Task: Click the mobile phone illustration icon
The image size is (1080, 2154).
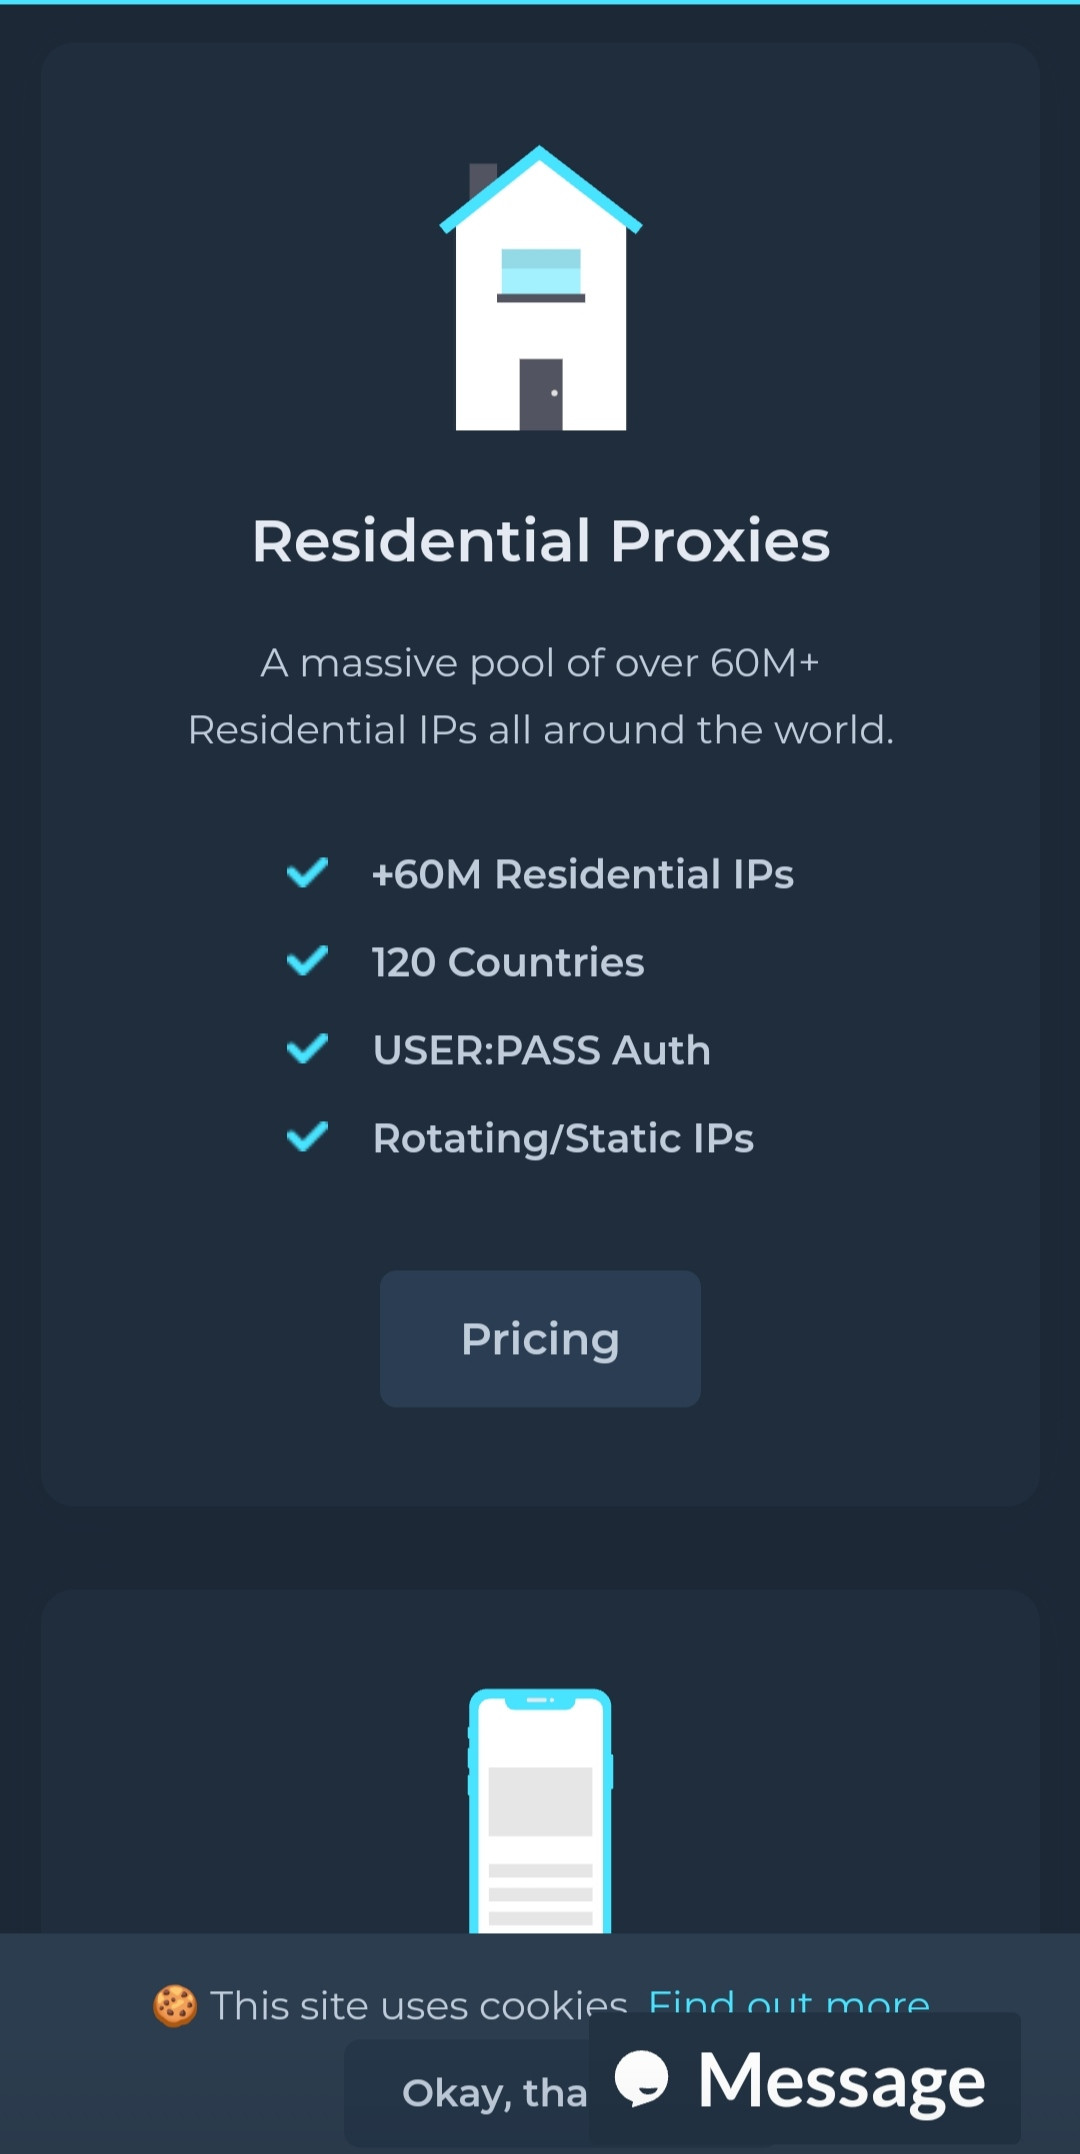Action: 540,1810
